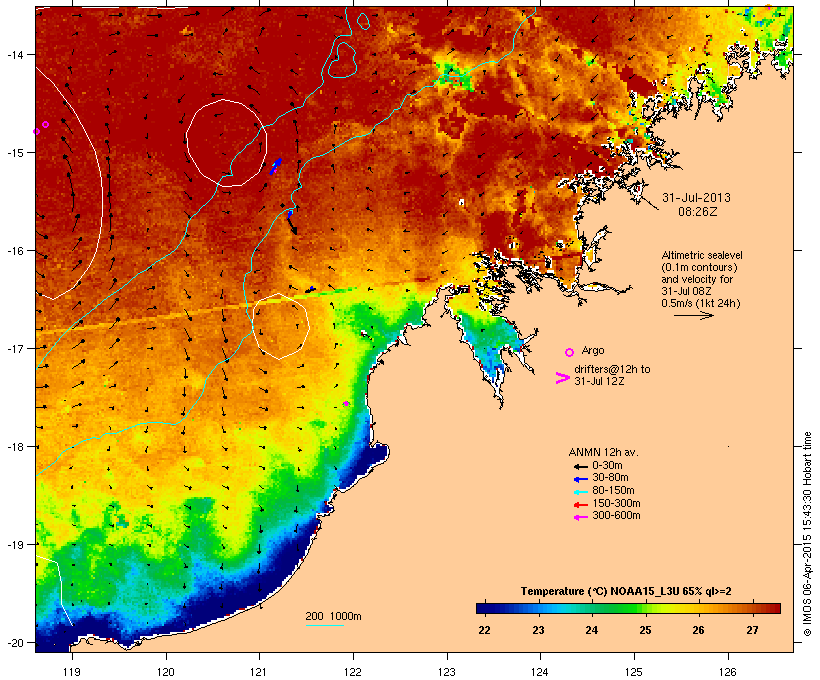820x680 pixels.
Task: Click the latitude axis label '-18'
Action: coord(15,447)
